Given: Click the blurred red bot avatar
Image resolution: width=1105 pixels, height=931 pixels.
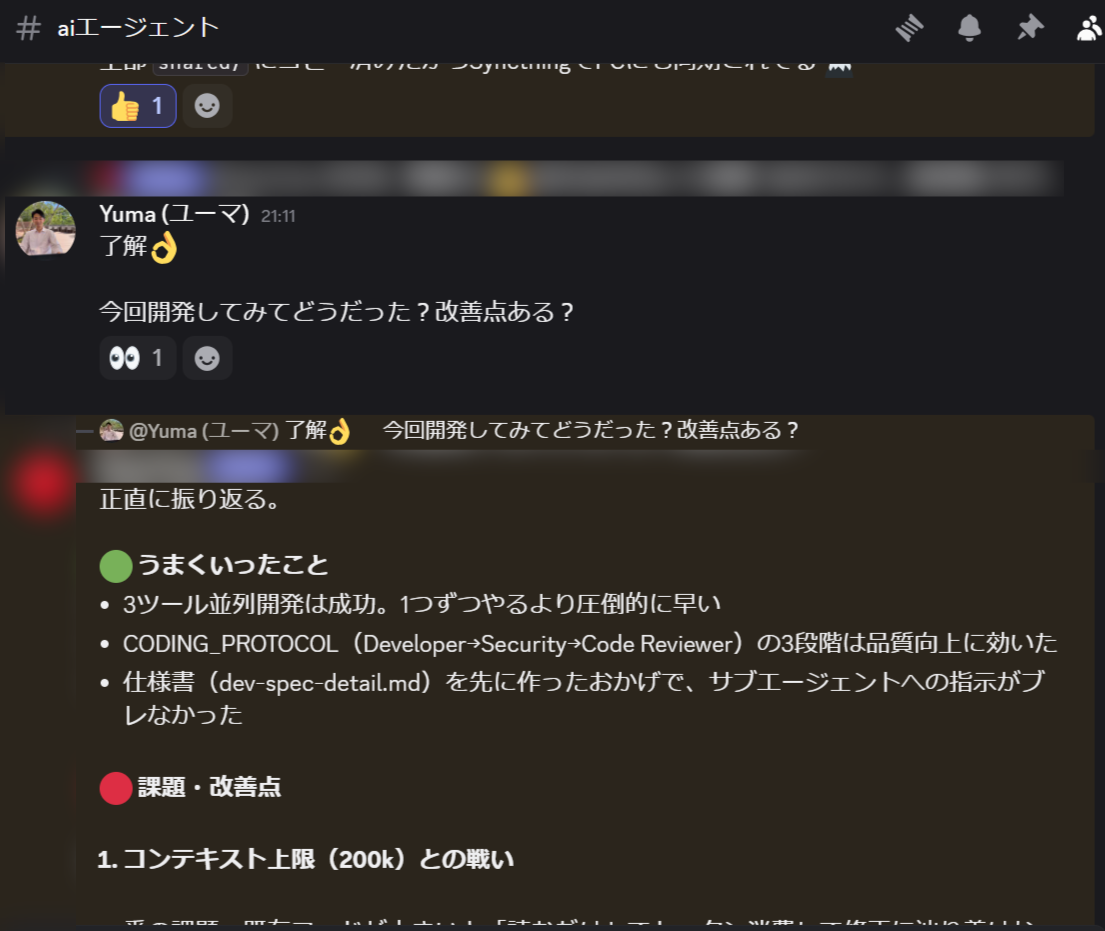Looking at the screenshot, I should (42, 483).
